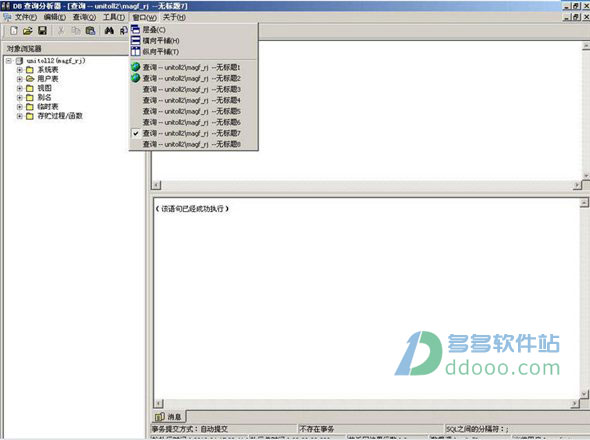590x440 pixels.
Task: Open the 消息 results tab
Action: pyautogui.click(x=170, y=417)
